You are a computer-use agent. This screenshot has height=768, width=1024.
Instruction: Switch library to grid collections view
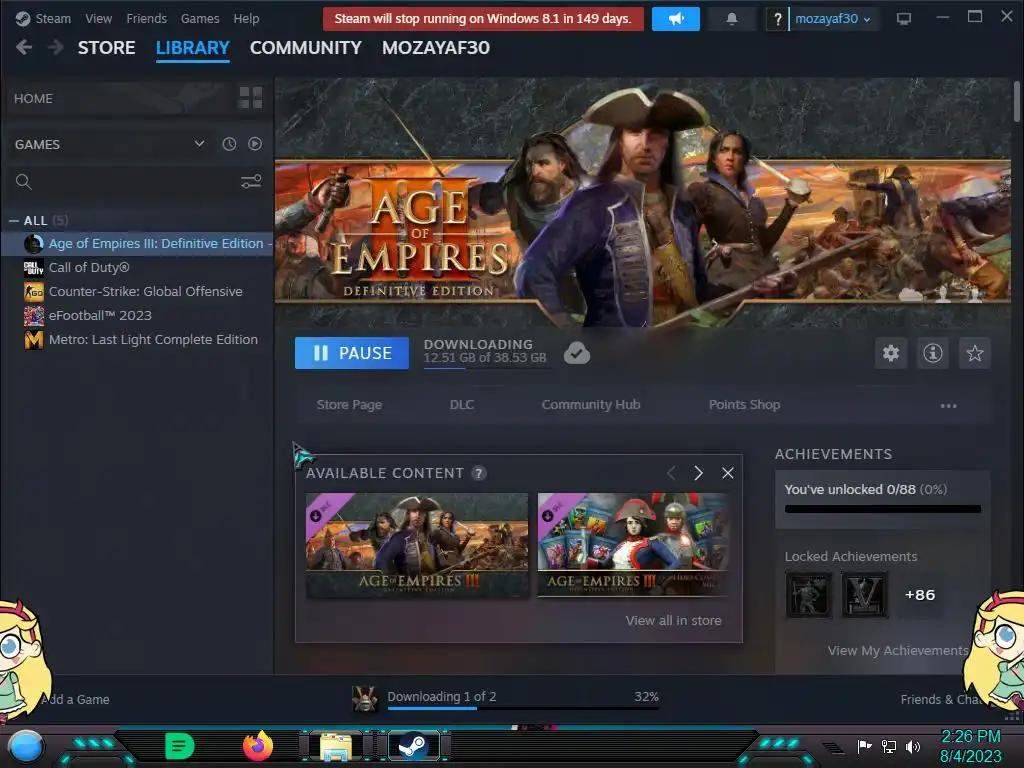(251, 98)
